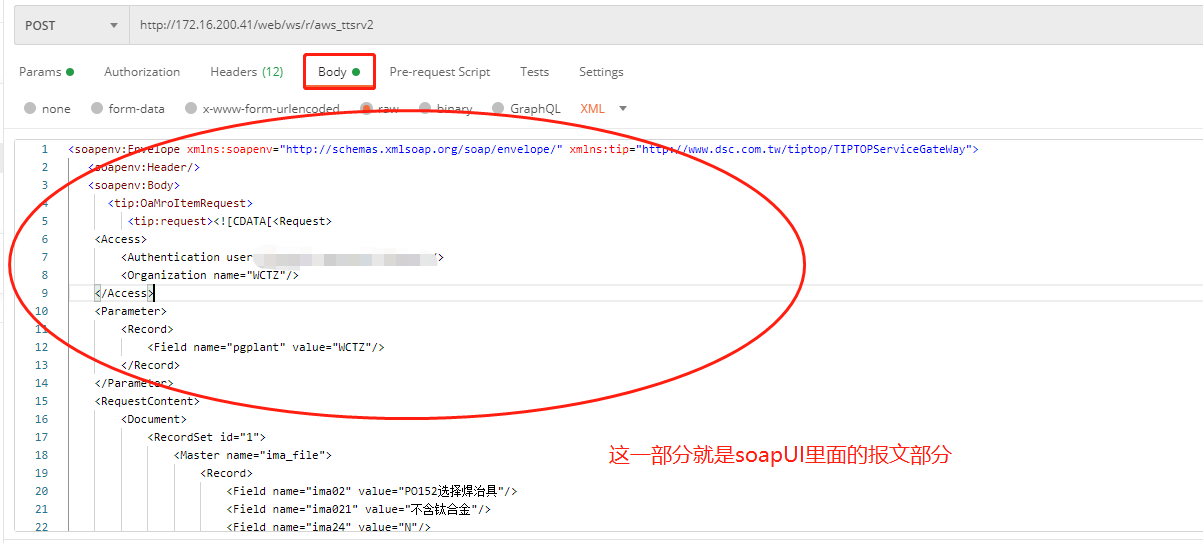
Task: Click the closing /Parameter tag line
Action: 134,383
